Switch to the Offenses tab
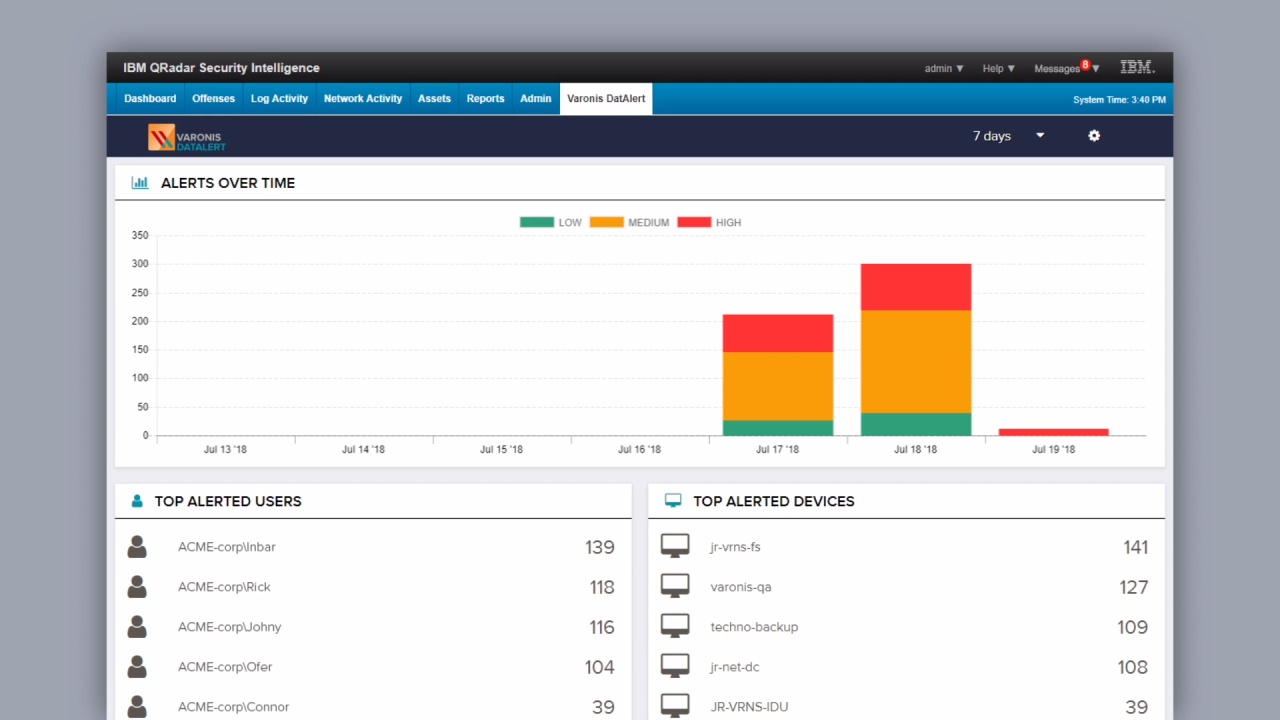 coord(213,98)
